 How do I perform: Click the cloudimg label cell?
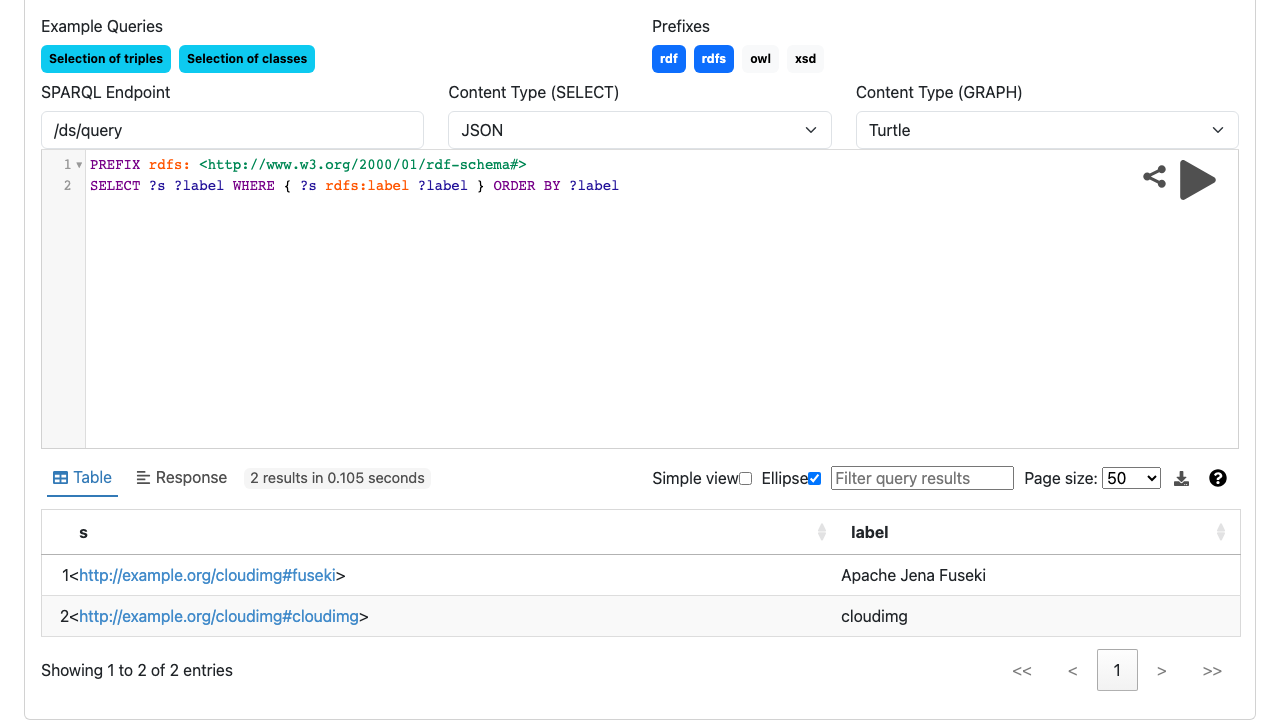coord(1035,616)
